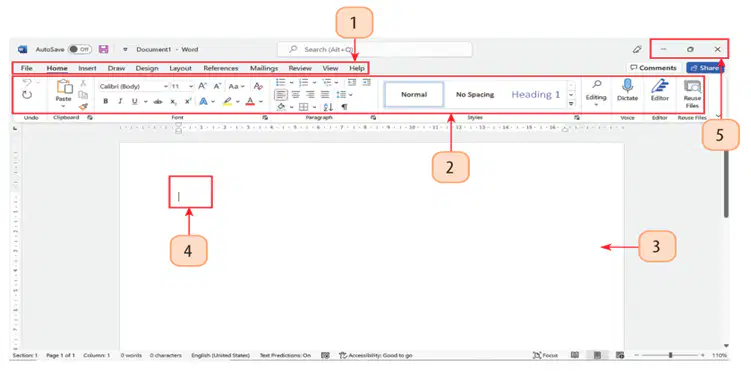Click the macro recording icon in status bar
The width and height of the screenshot is (751, 372).
tap(325, 355)
